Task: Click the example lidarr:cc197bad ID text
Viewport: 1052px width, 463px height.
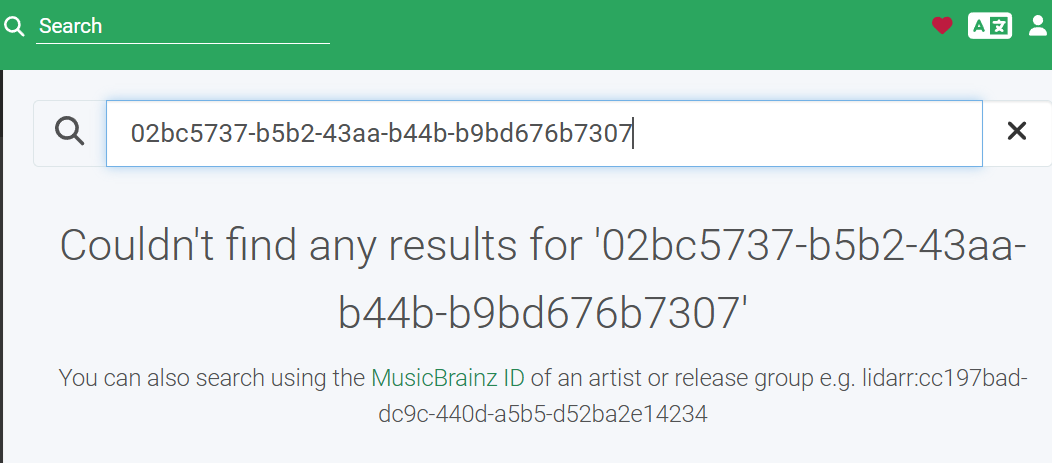Action: [945, 378]
